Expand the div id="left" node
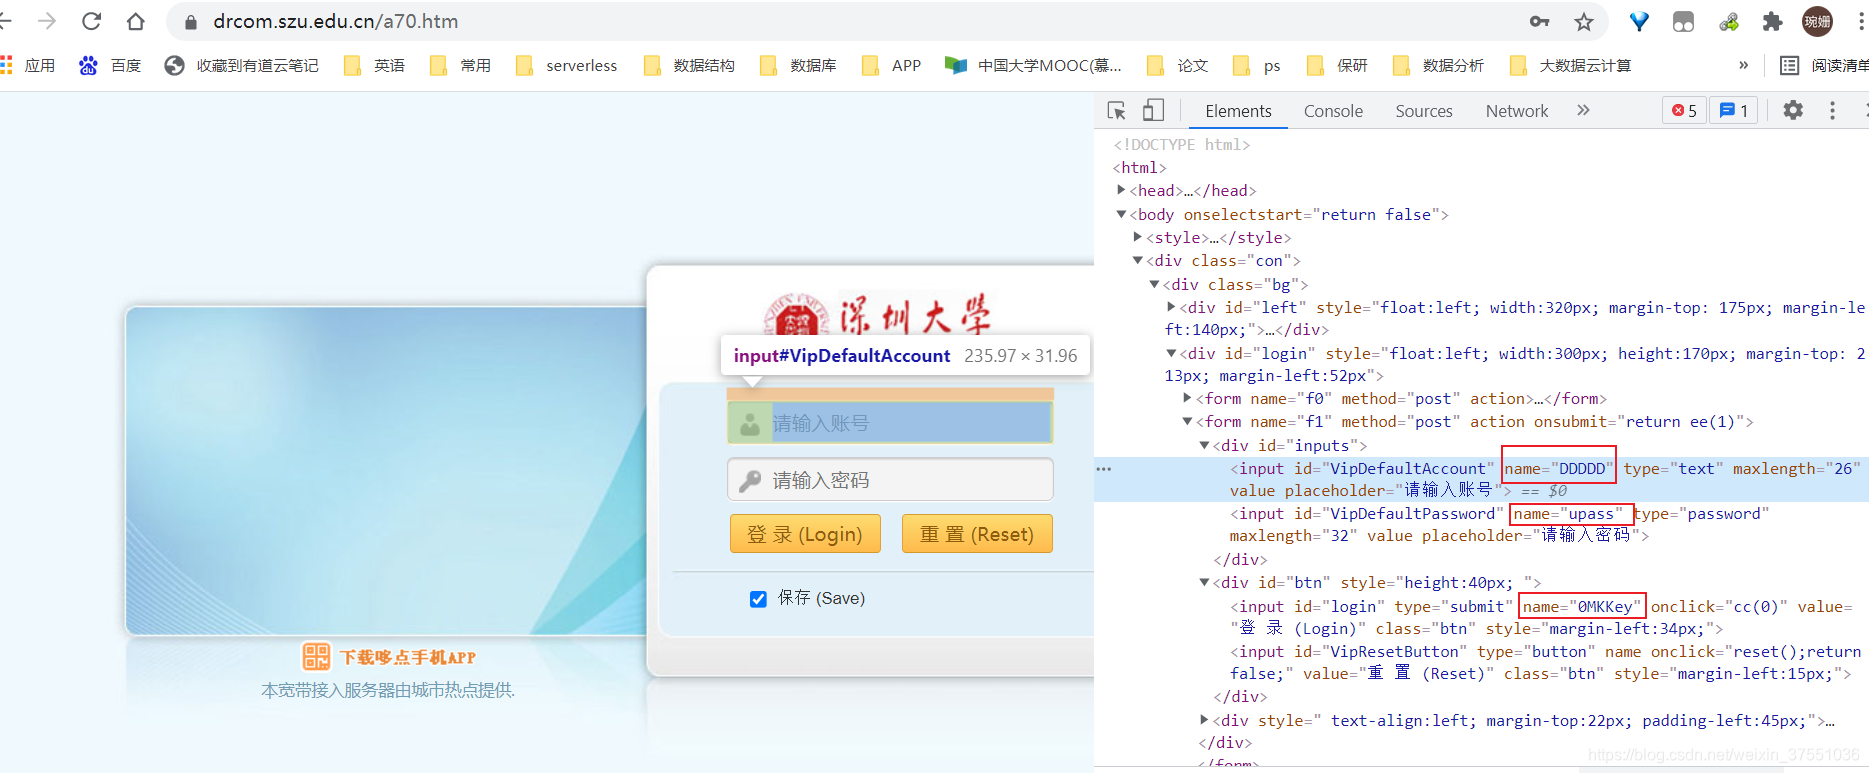 1171,307
